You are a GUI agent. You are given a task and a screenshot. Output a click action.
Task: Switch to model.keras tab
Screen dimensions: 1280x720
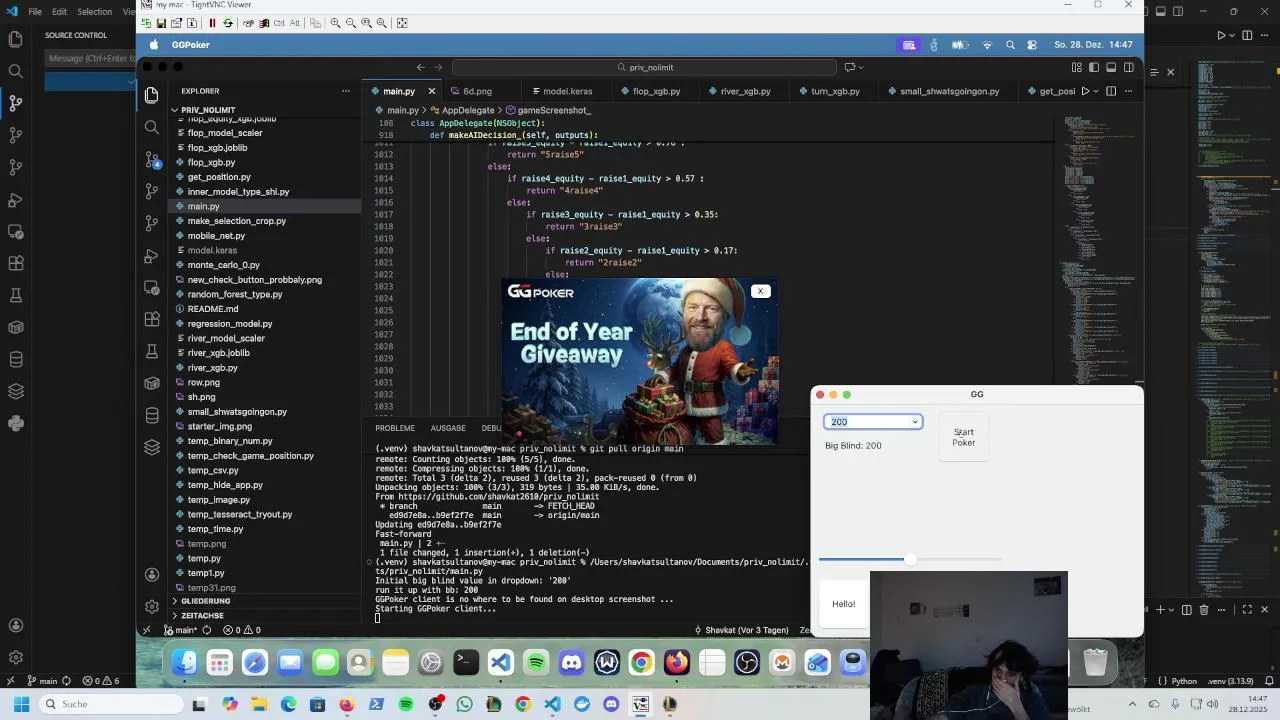[568, 91]
